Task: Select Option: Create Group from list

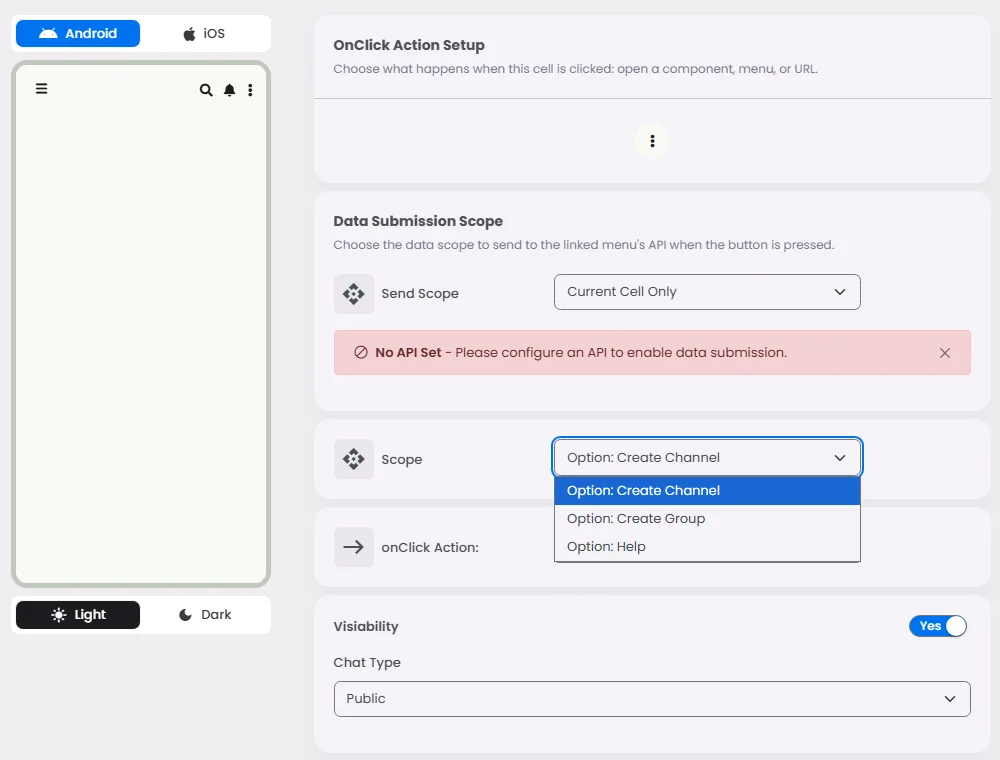Action: (636, 519)
